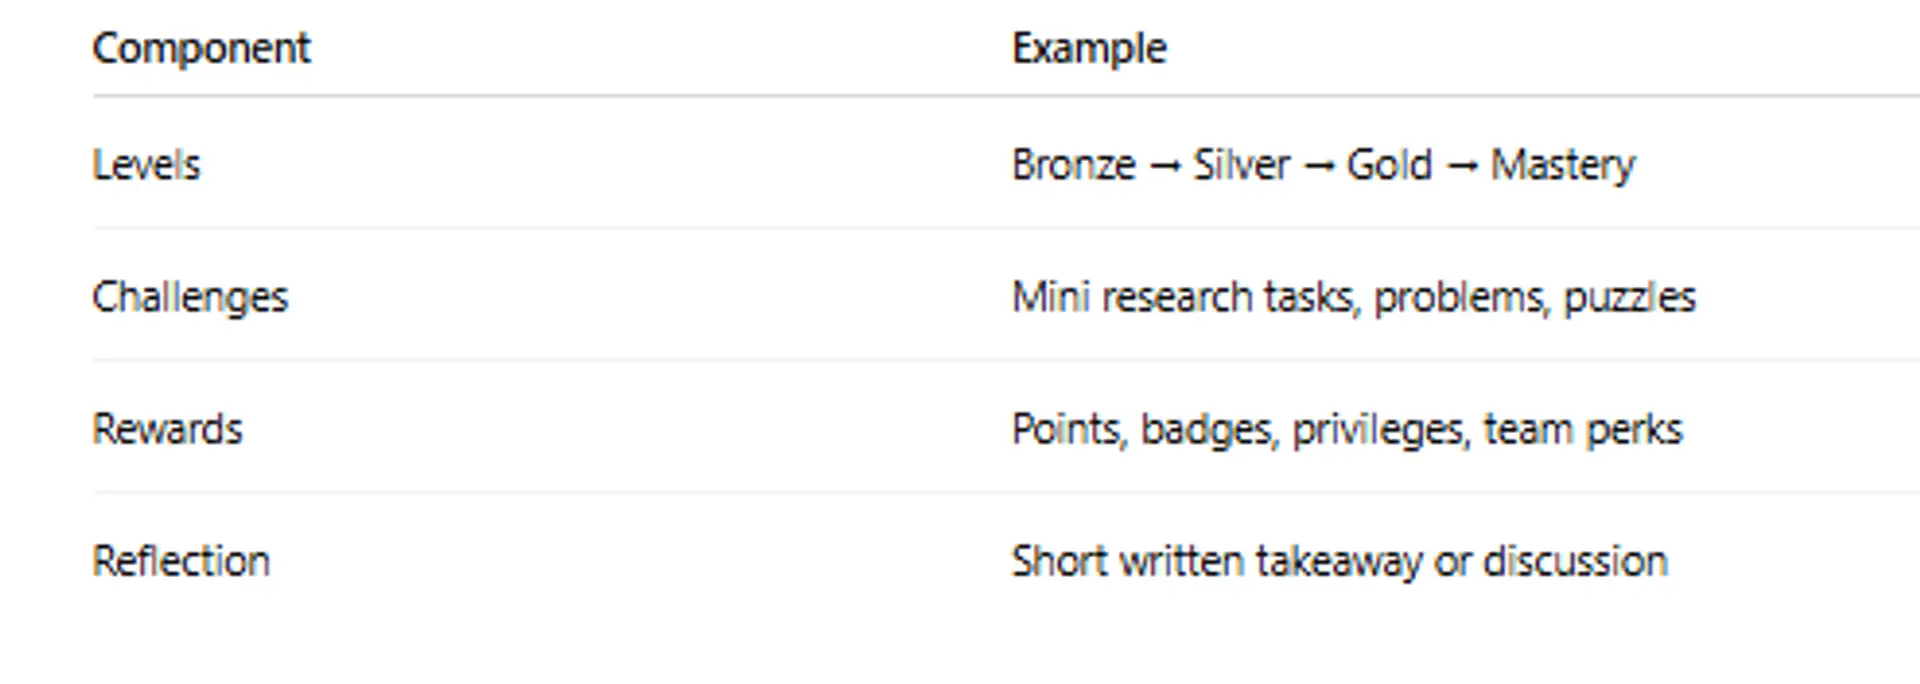
Task: Select the Challenges row label
Action: pos(190,297)
